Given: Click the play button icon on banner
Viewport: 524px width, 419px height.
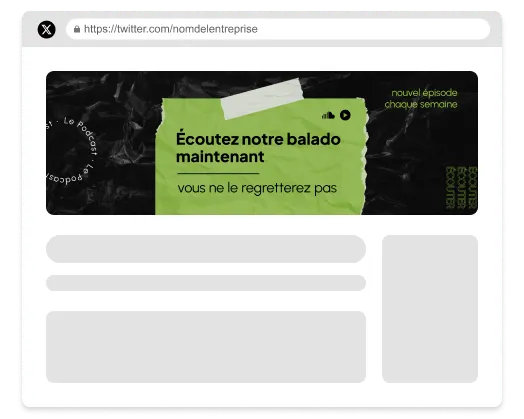Looking at the screenshot, I should click(345, 115).
